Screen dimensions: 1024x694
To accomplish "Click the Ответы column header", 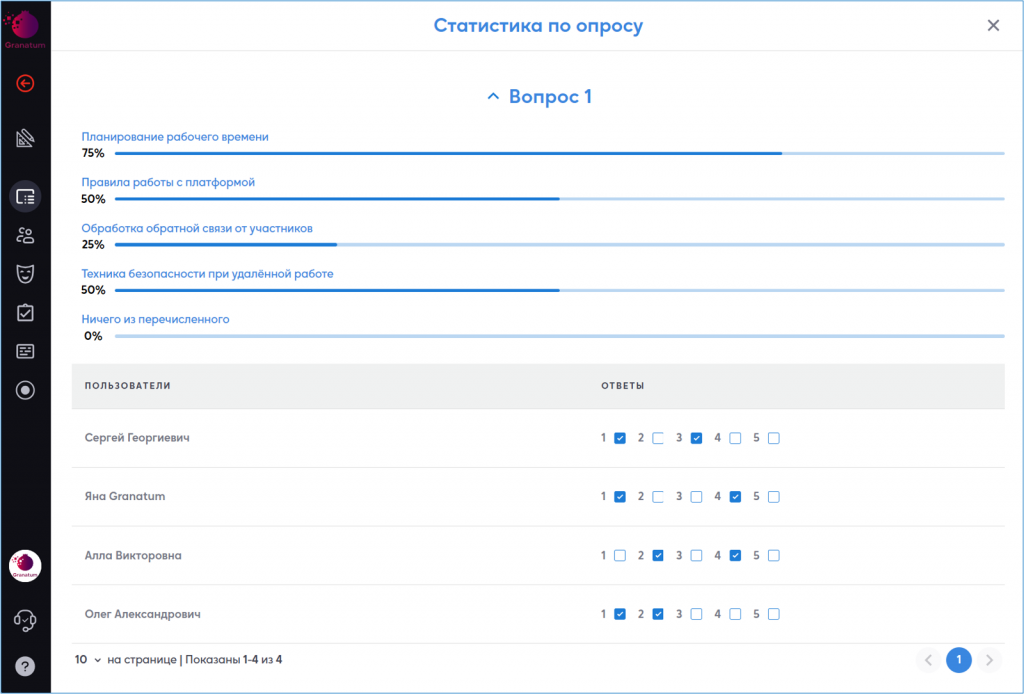I will 622,386.
